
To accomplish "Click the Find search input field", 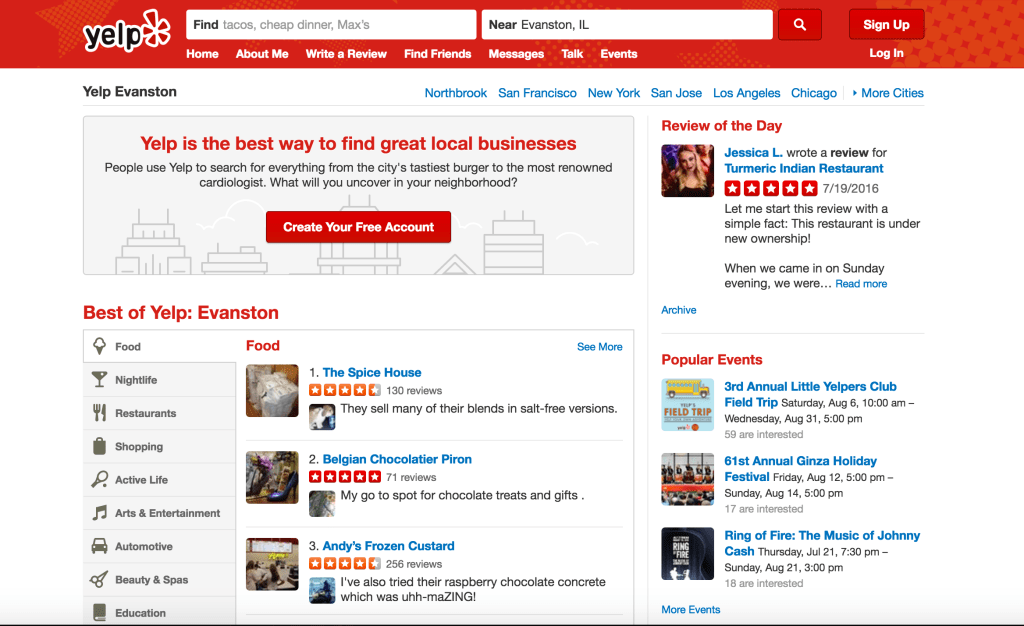I will point(331,25).
